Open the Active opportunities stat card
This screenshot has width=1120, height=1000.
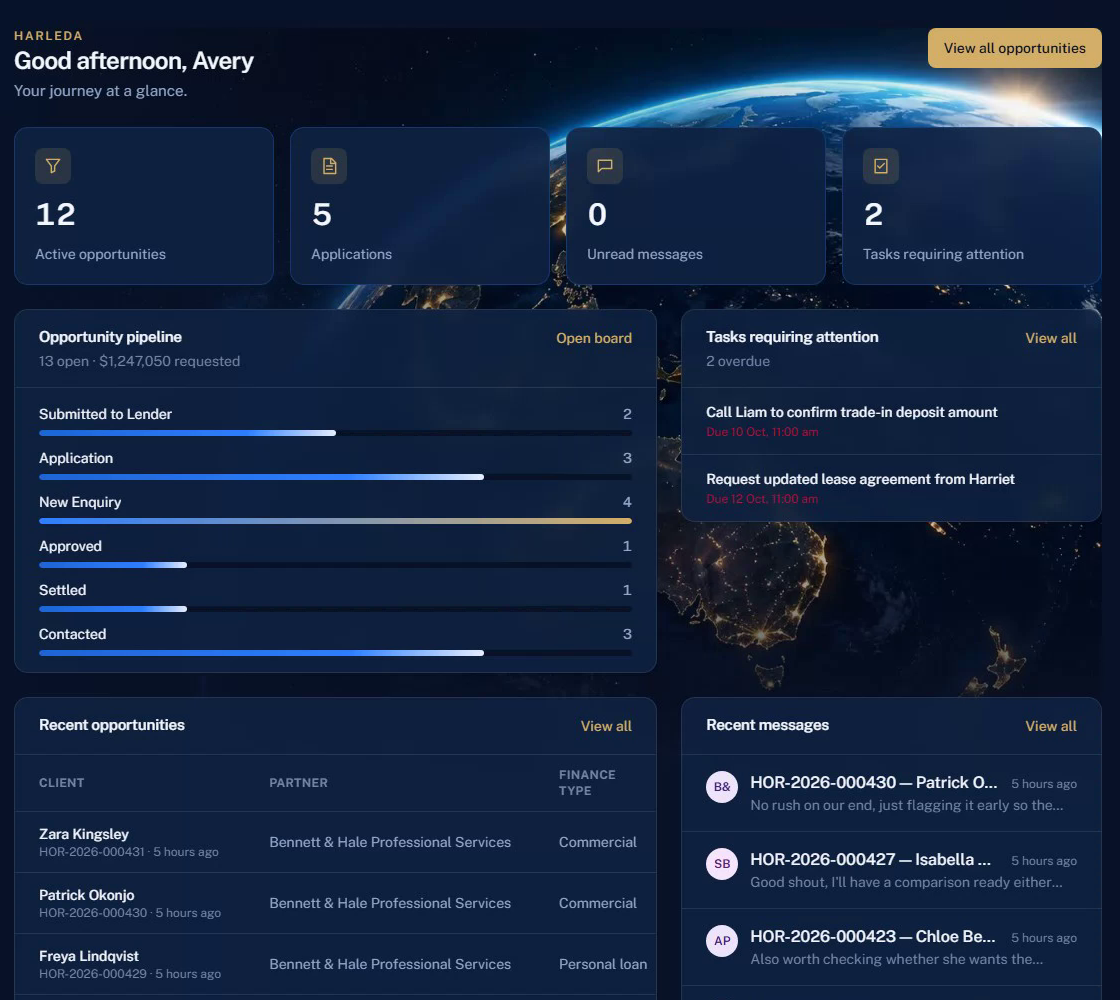[144, 206]
